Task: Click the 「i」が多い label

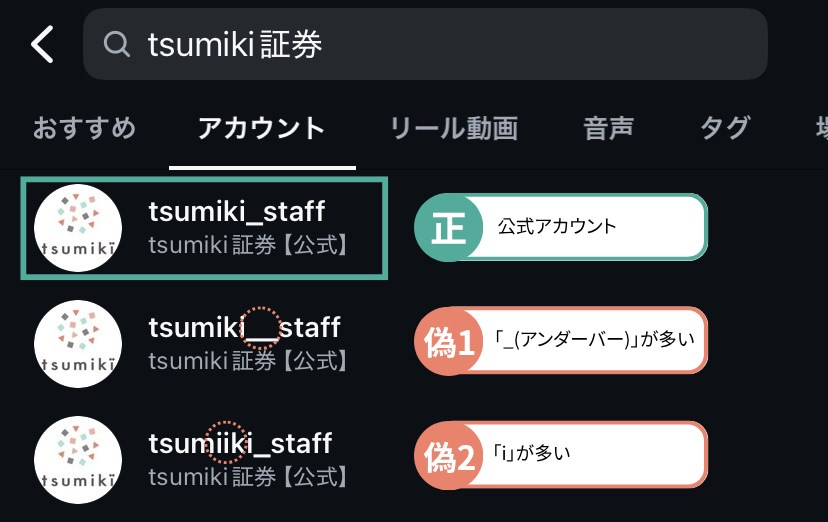Action: tap(531, 453)
